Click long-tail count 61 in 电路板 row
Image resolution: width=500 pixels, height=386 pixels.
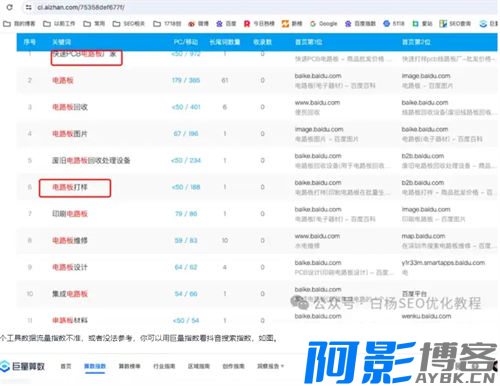tap(225, 80)
